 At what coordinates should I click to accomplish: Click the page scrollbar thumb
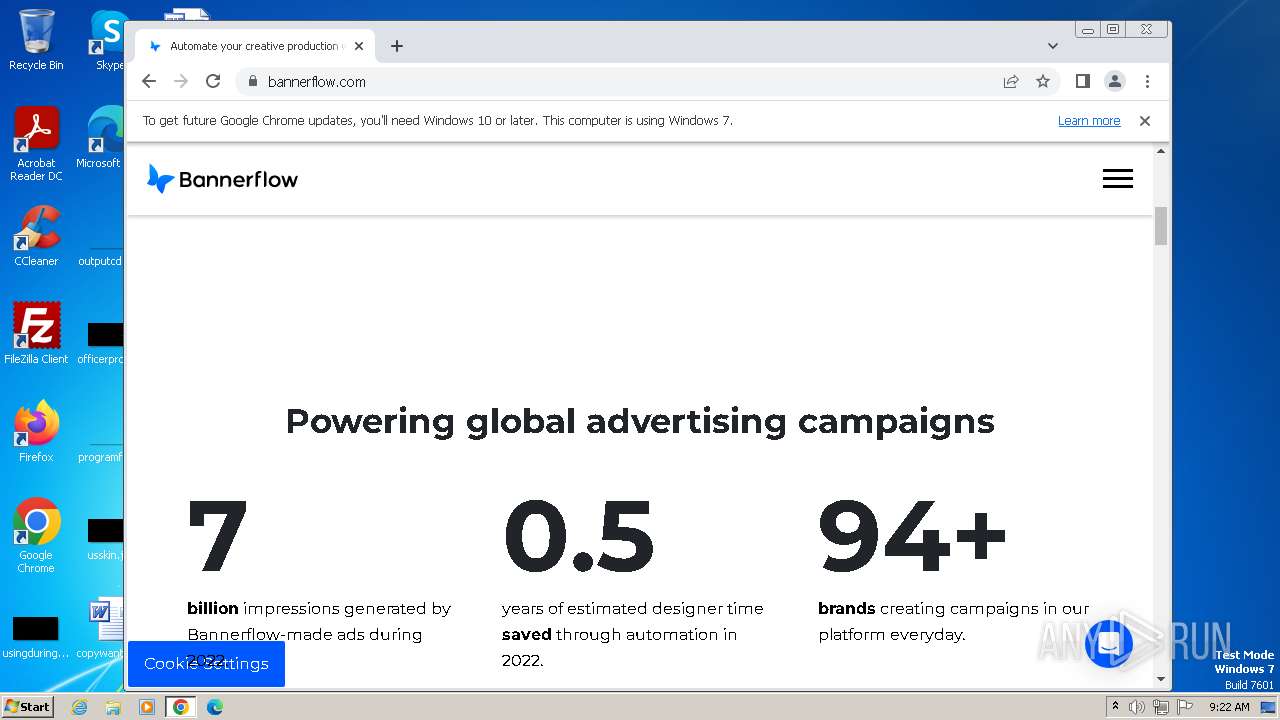(x=1161, y=226)
